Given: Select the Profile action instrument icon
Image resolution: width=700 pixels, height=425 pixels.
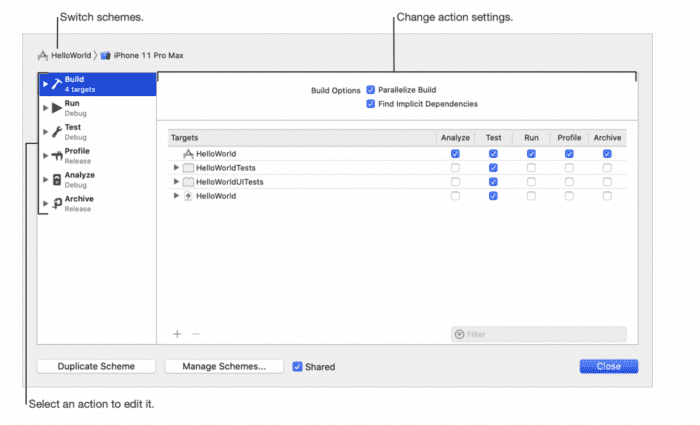Looking at the screenshot, I should coord(57,155).
